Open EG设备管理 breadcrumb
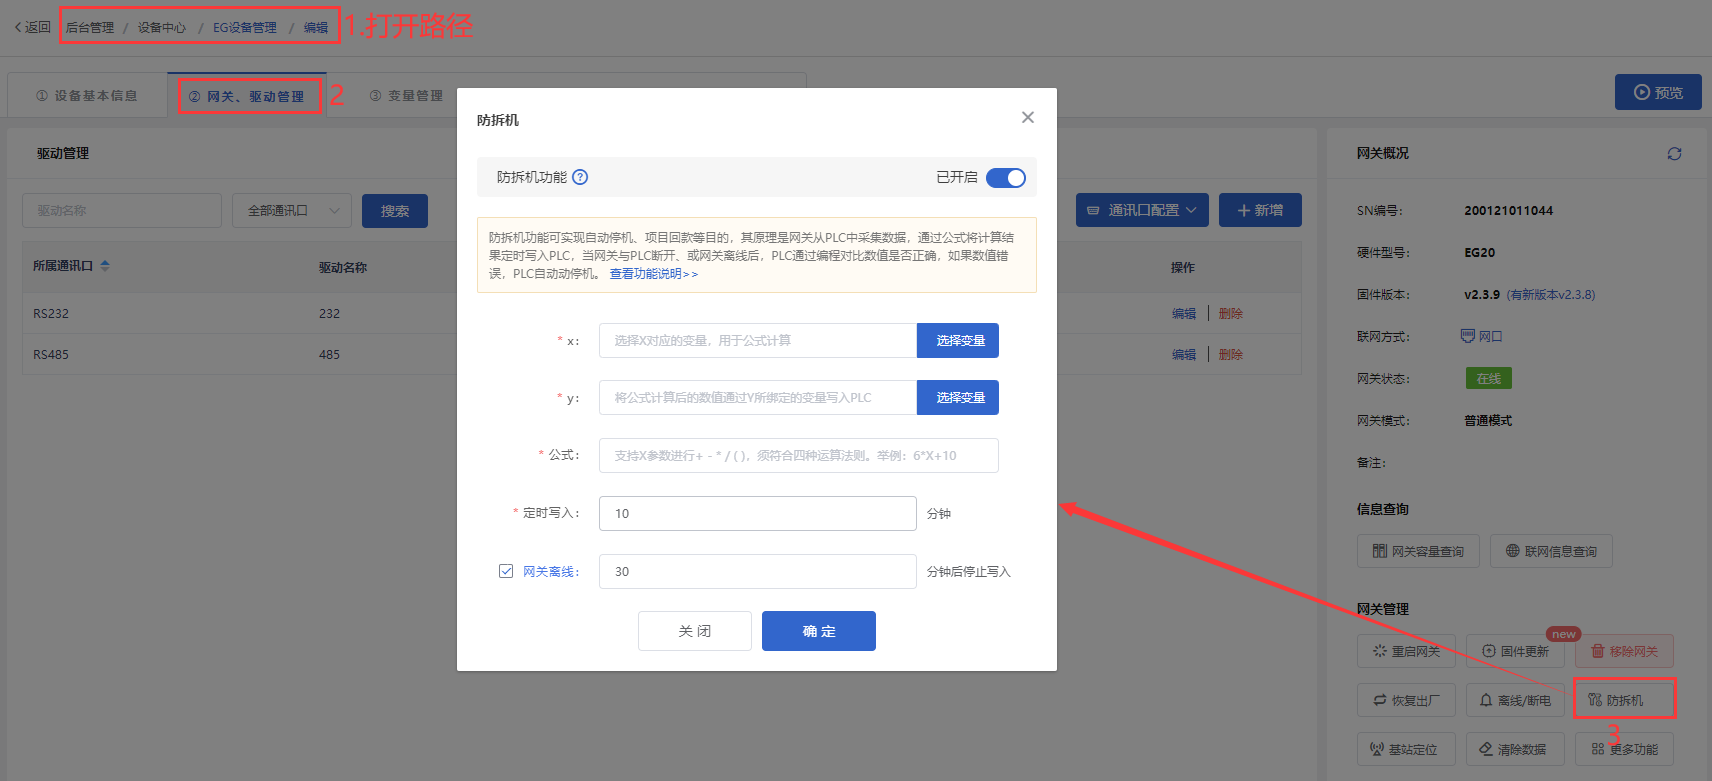 coord(245,27)
